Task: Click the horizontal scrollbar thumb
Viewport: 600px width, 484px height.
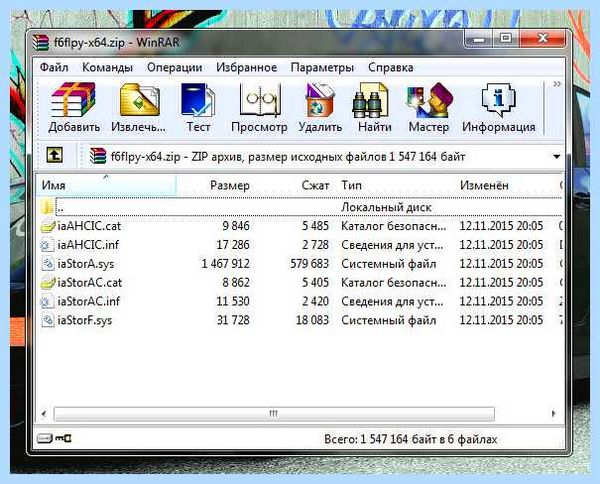Action: (x=274, y=414)
